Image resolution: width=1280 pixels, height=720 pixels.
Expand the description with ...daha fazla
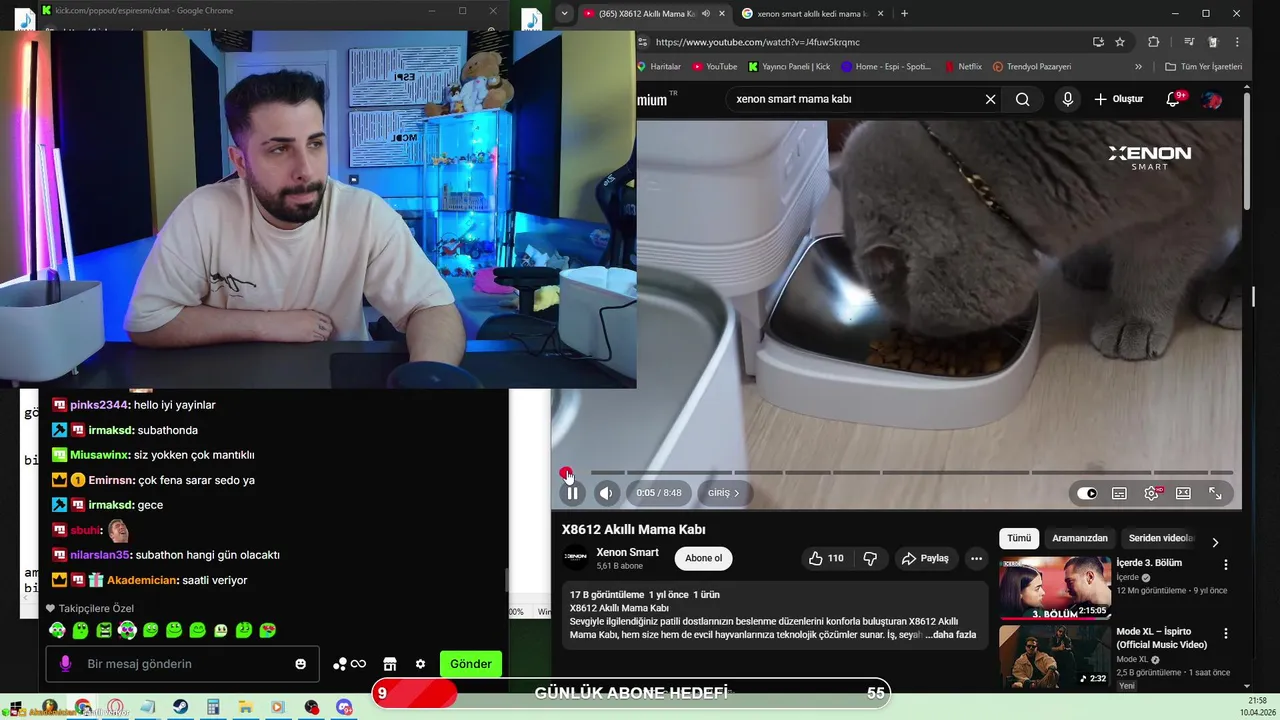(950, 635)
